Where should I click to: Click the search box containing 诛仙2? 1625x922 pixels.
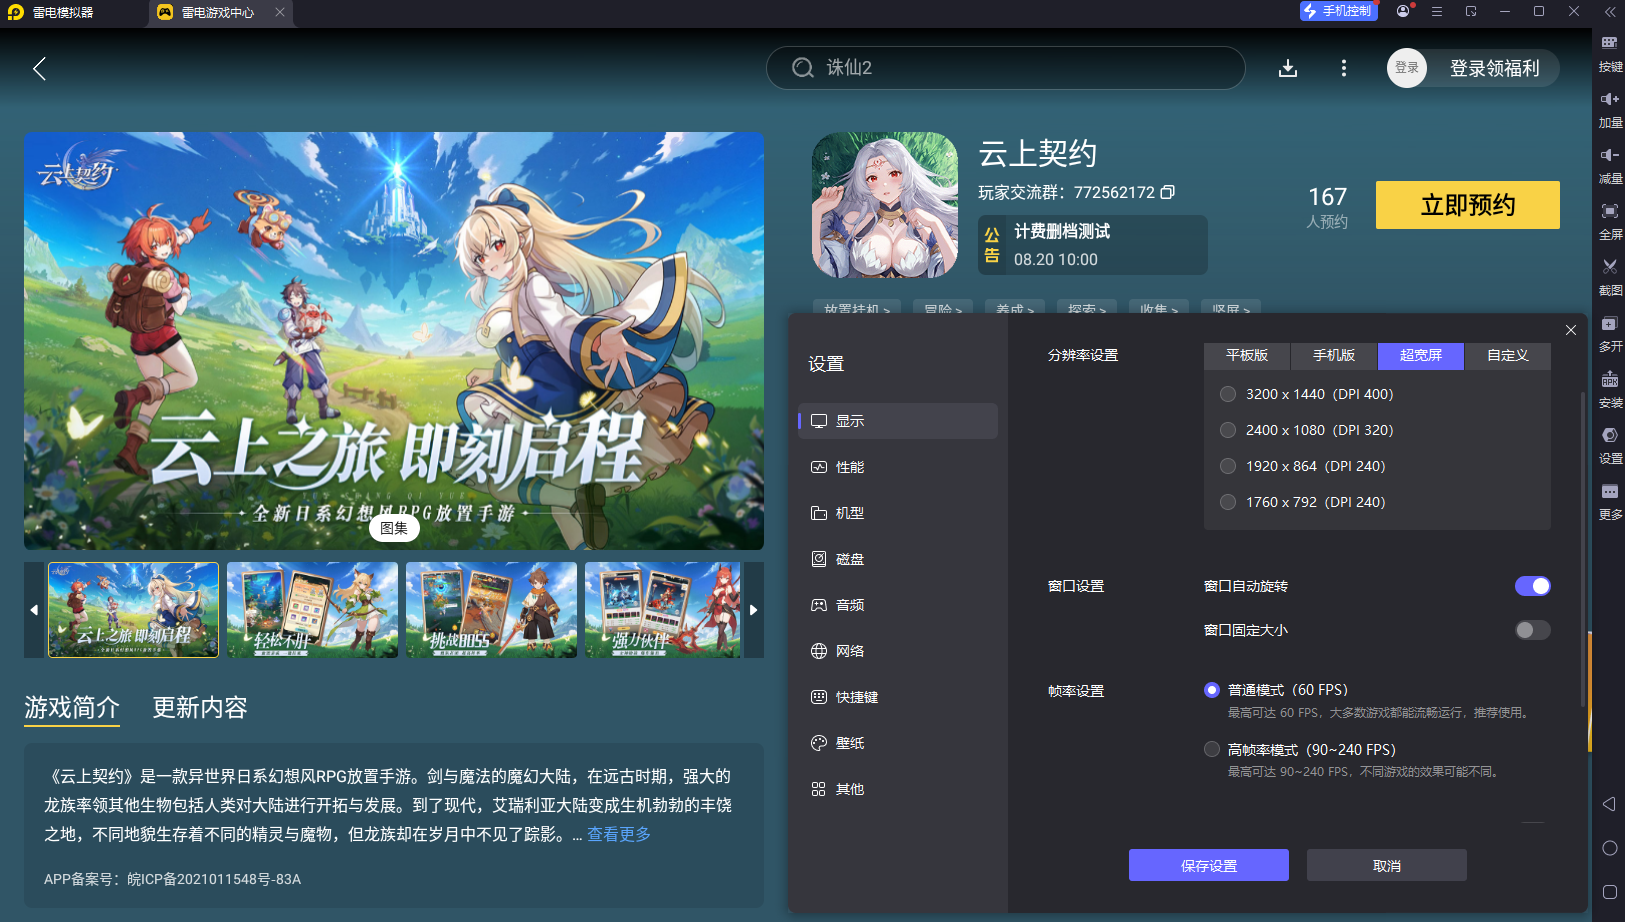point(1005,68)
